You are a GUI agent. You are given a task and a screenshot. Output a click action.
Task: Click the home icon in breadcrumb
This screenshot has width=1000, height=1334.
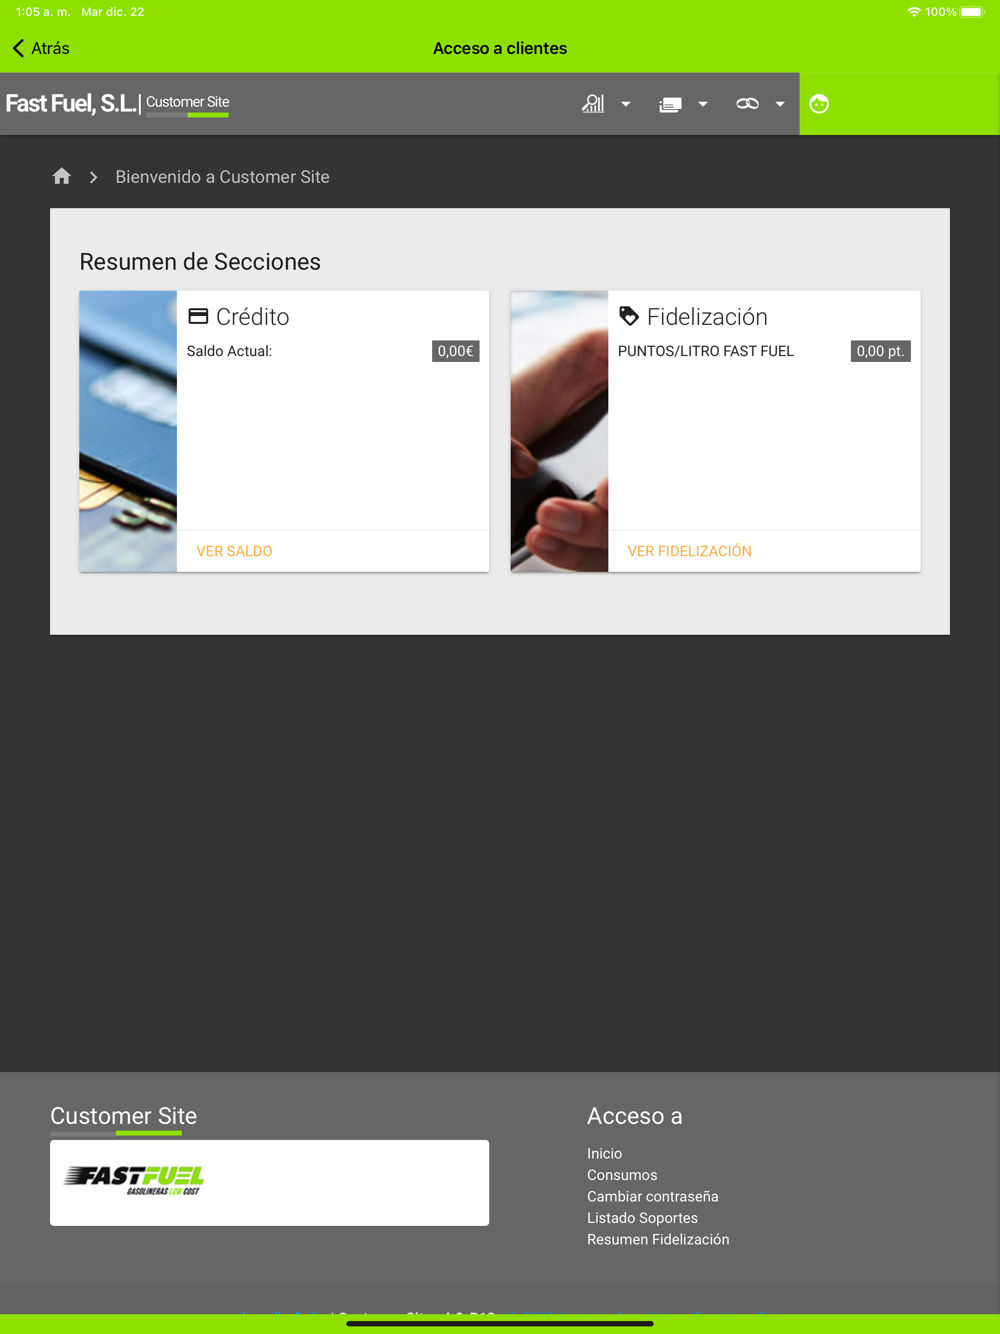coord(62,177)
